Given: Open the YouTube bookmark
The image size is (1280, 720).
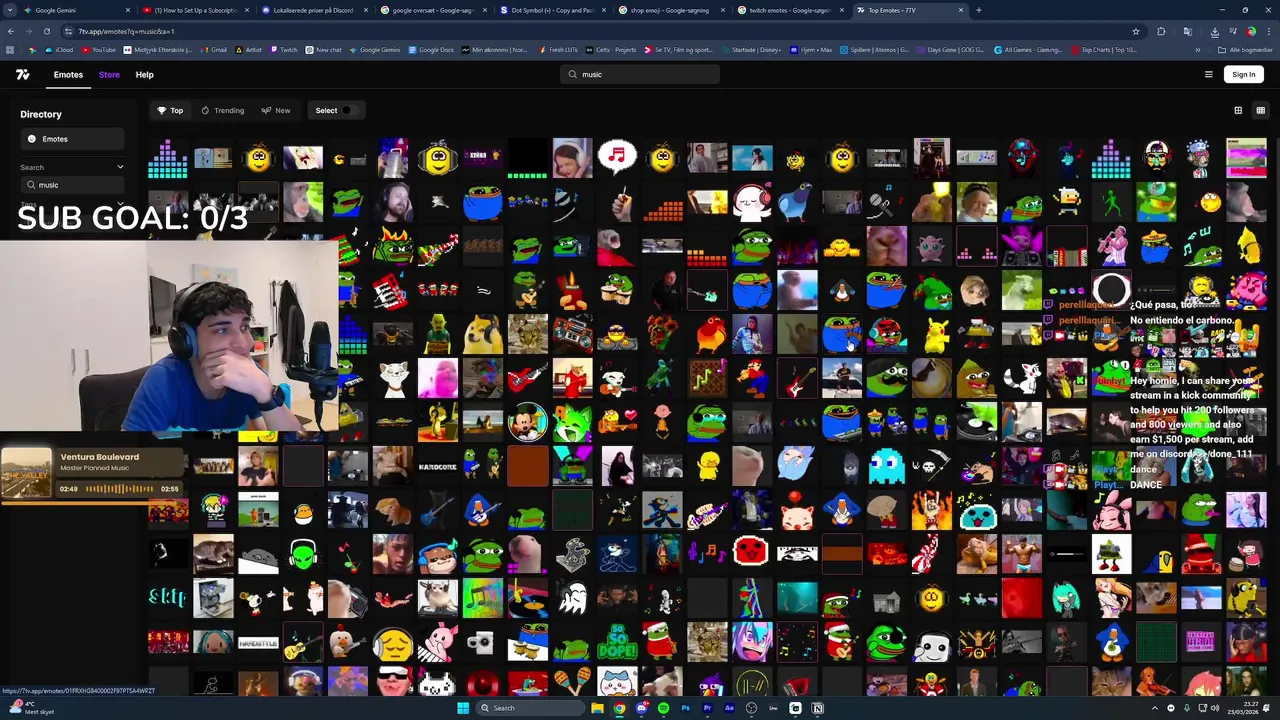Looking at the screenshot, I should (x=99, y=50).
